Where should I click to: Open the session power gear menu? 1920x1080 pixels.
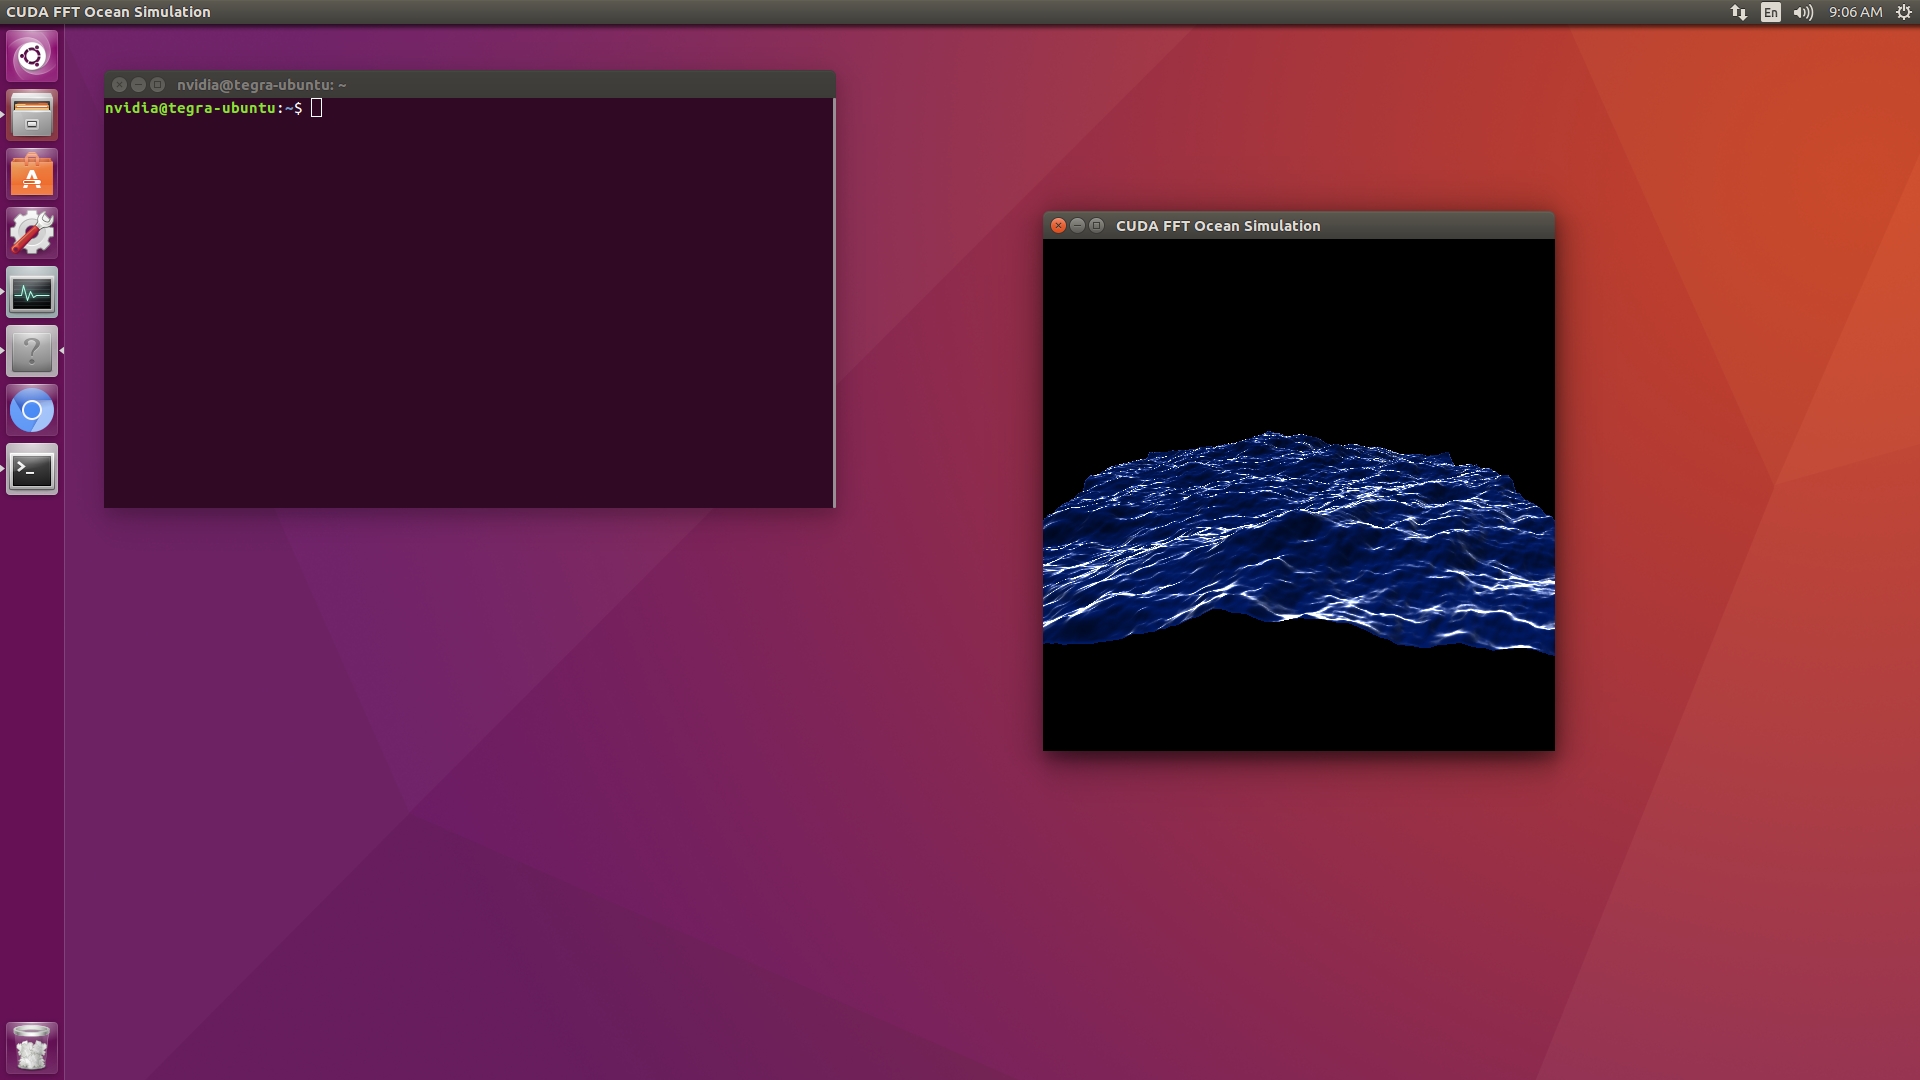tap(1903, 12)
